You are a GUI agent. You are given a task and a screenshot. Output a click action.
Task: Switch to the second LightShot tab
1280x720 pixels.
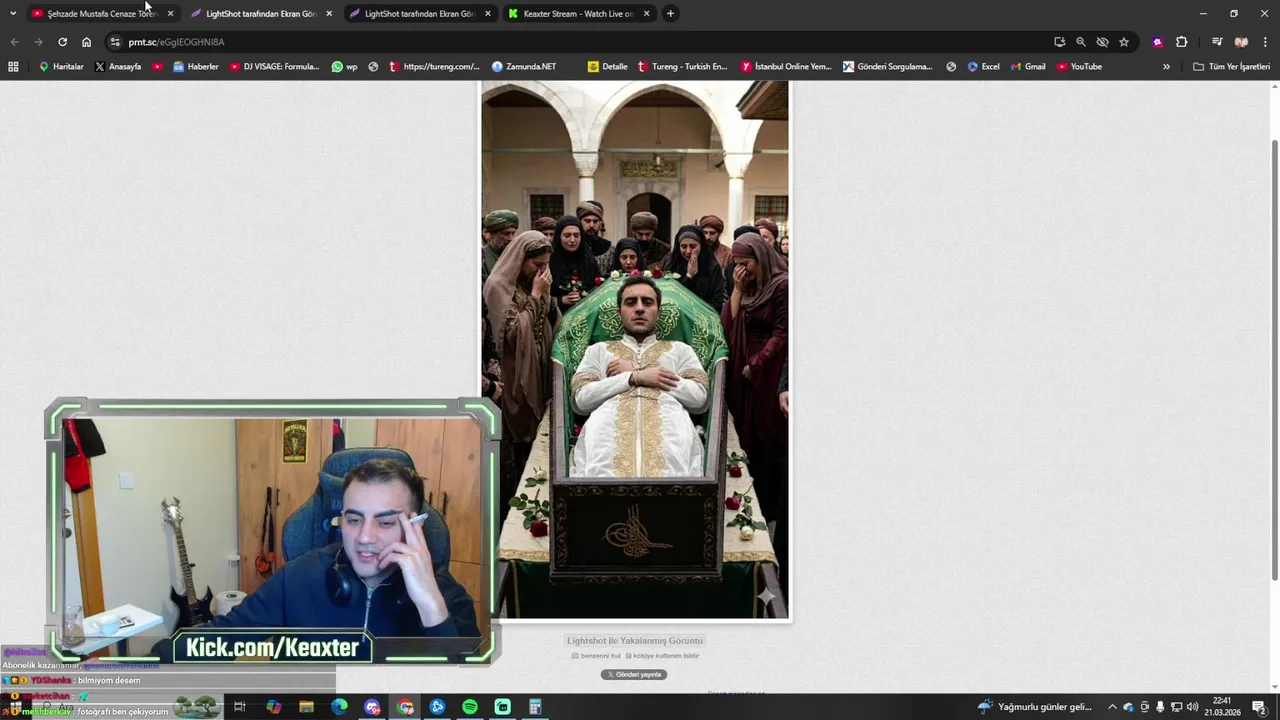point(420,14)
